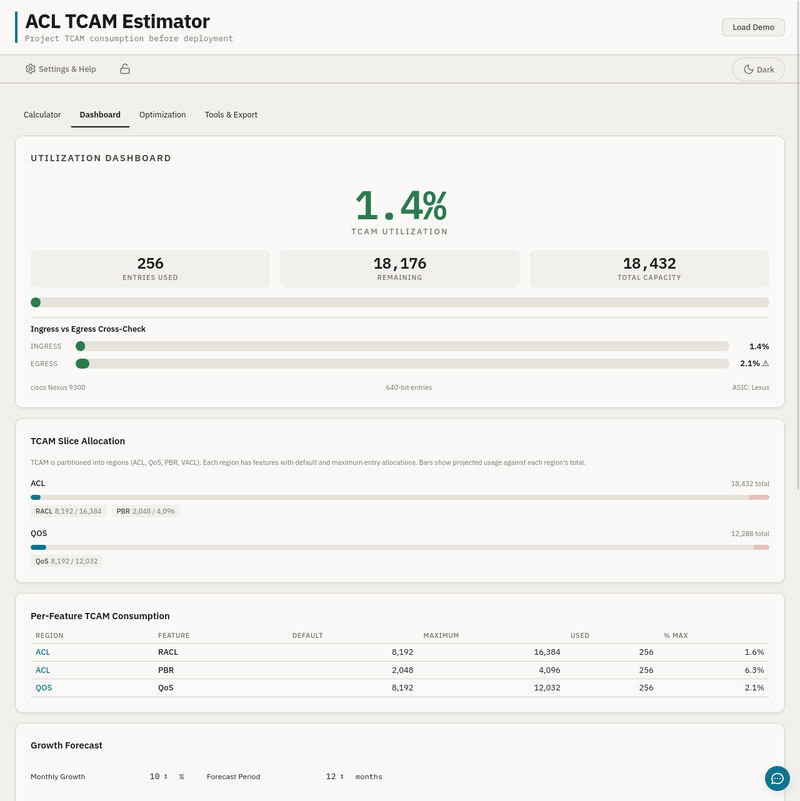Click the cisco Nexus 9300 label
The image size is (800, 801).
pos(58,387)
